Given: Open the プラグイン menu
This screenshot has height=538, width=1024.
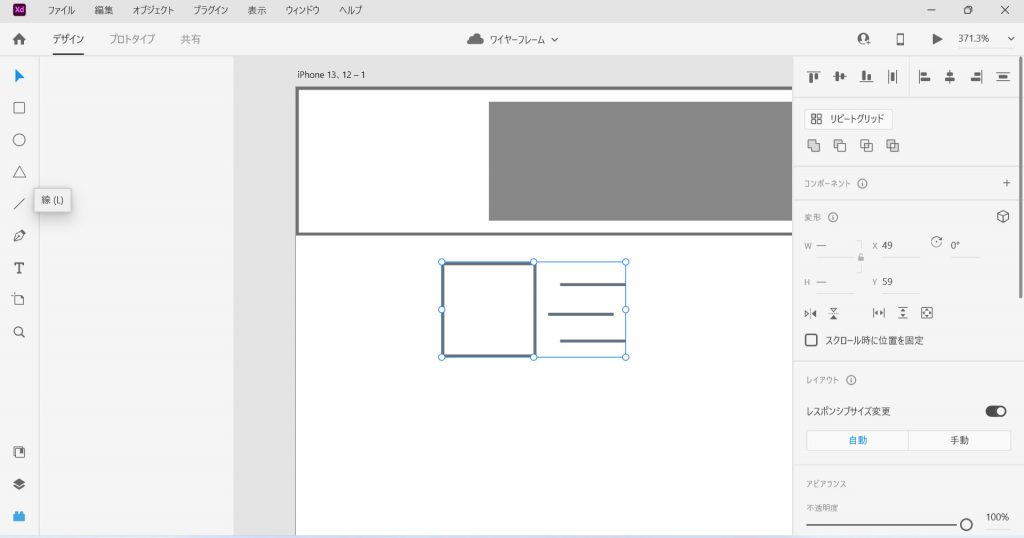Looking at the screenshot, I should 210,10.
